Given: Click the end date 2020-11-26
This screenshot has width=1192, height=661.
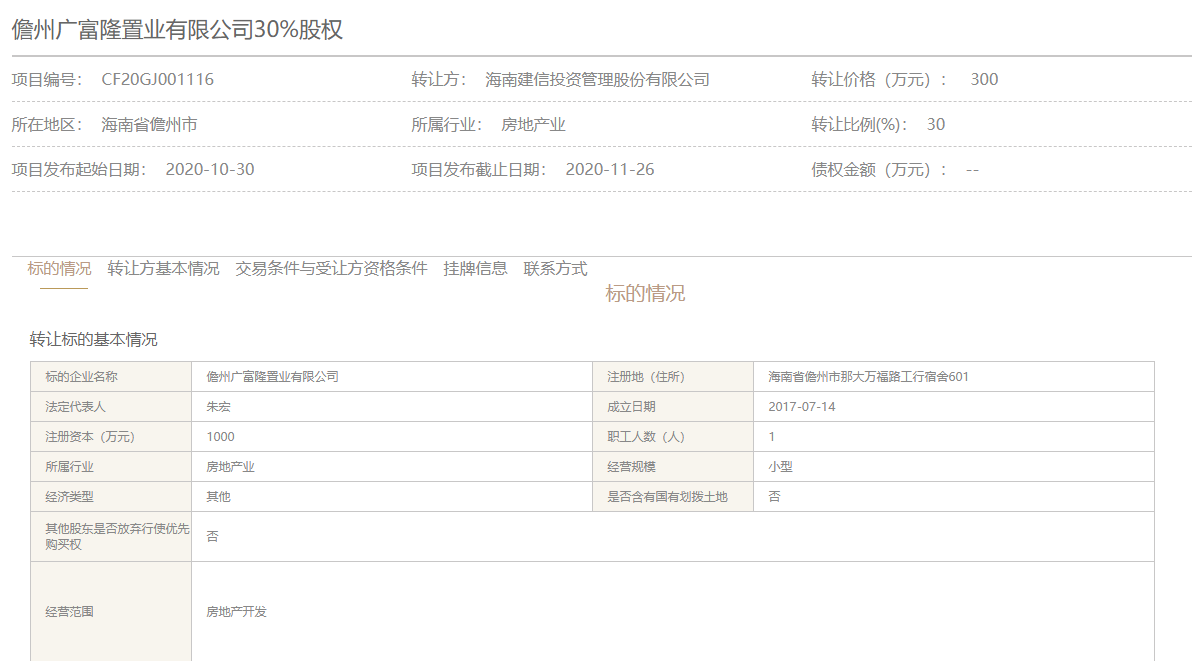Looking at the screenshot, I should (613, 168).
